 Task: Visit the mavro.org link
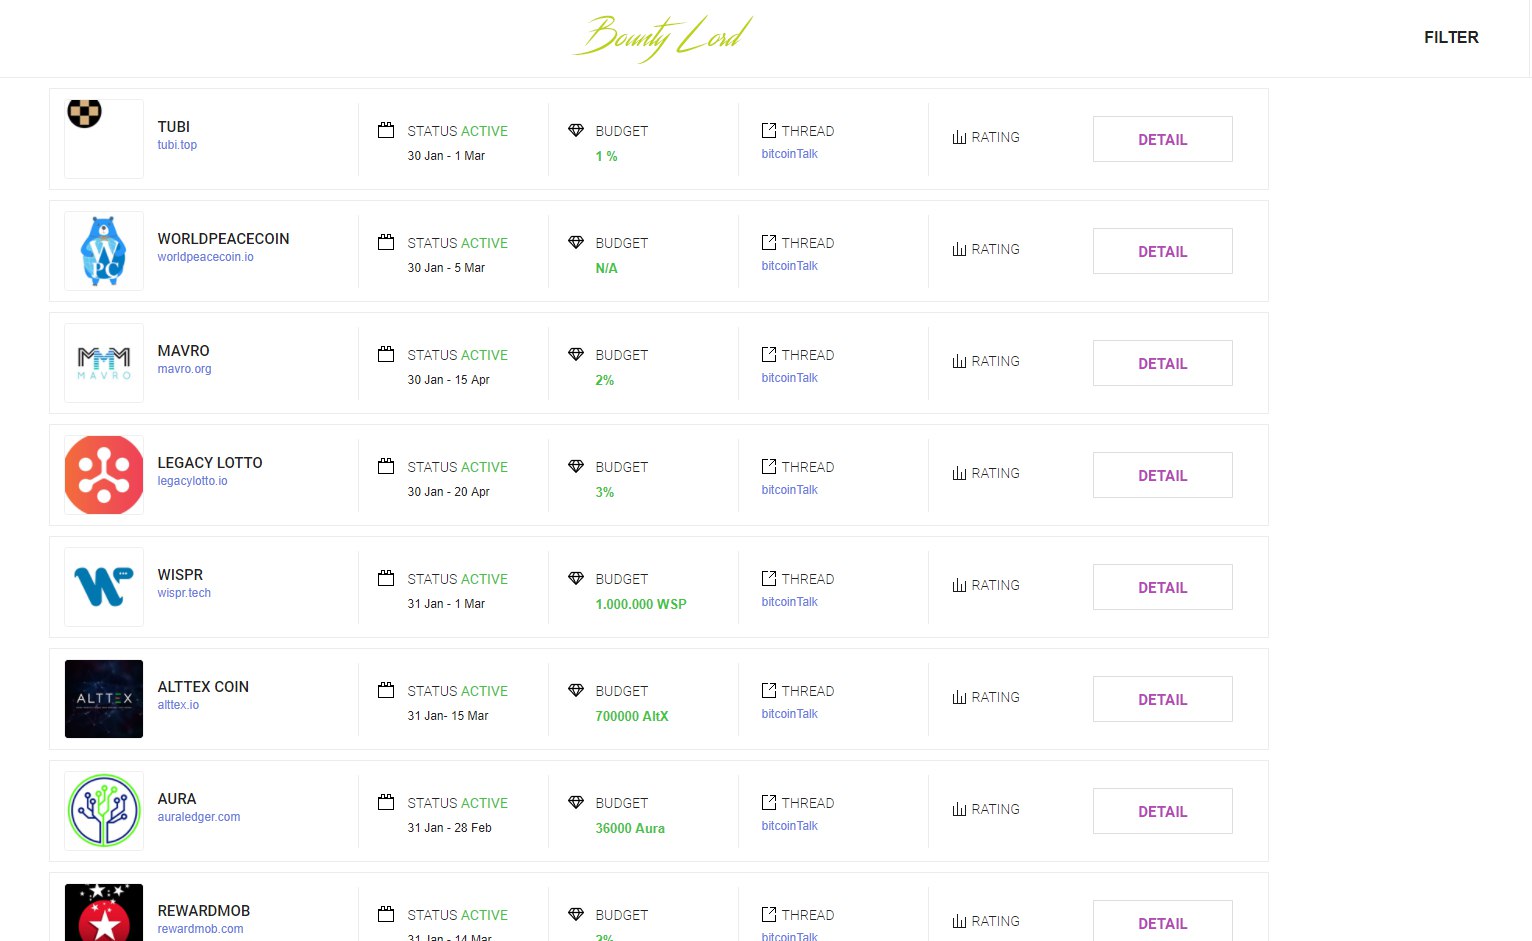(184, 369)
